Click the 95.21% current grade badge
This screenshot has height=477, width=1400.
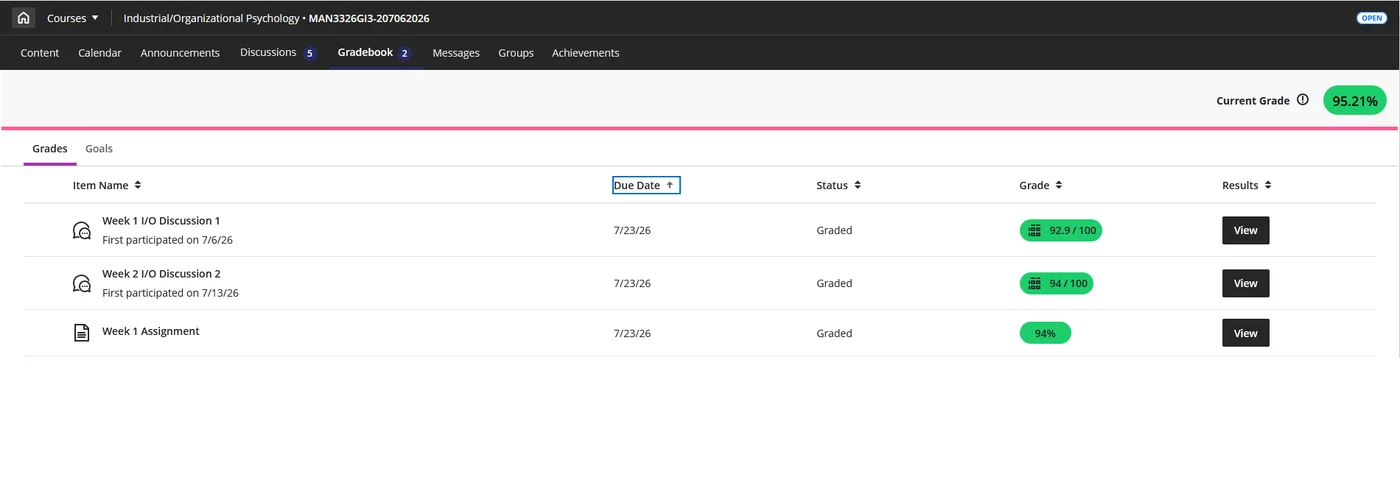tap(1355, 100)
